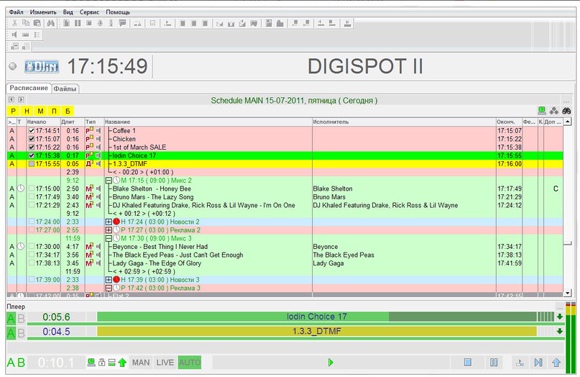Click green down arrow on 1.3.3_DTMF player
Screen dimensions: 580x377
pos(560,331)
